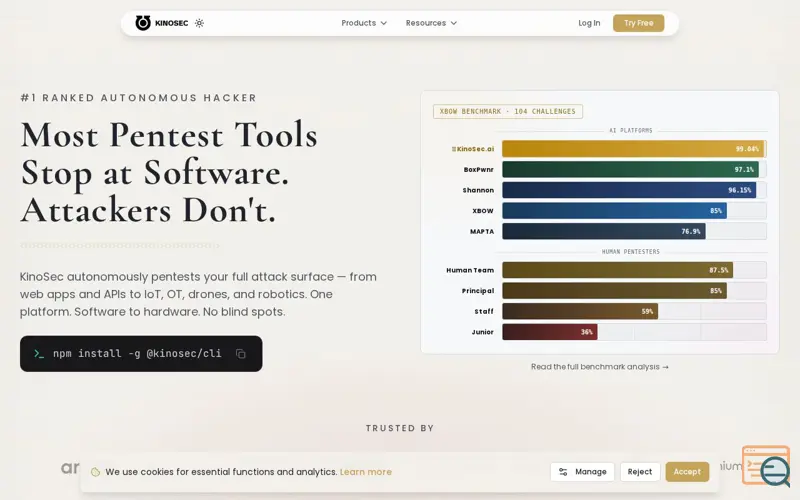The image size is (800, 500).
Task: Click the Junior label in chart
Action: (482, 332)
